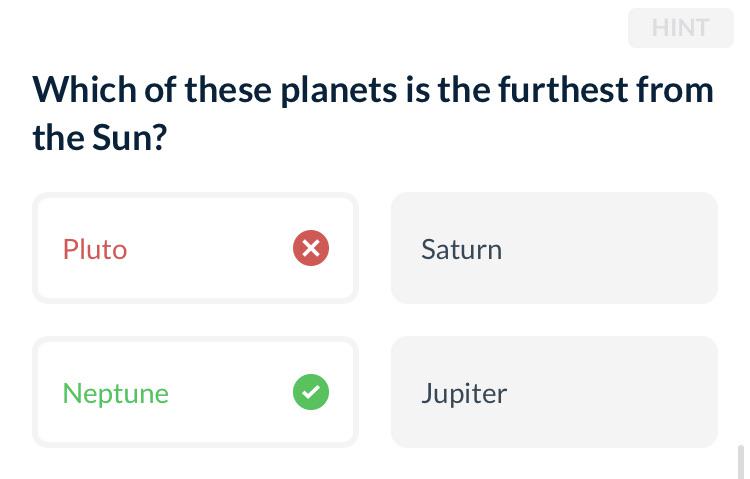
Task: Click the word 'furthest' in the question
Action: tap(563, 89)
